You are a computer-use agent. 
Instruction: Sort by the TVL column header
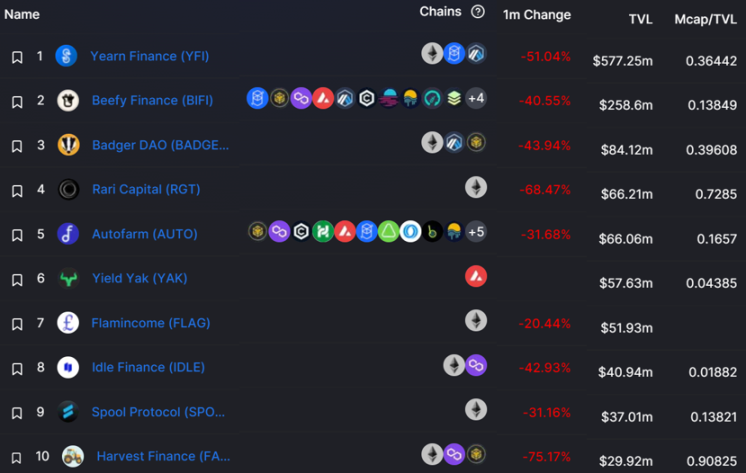tap(640, 19)
